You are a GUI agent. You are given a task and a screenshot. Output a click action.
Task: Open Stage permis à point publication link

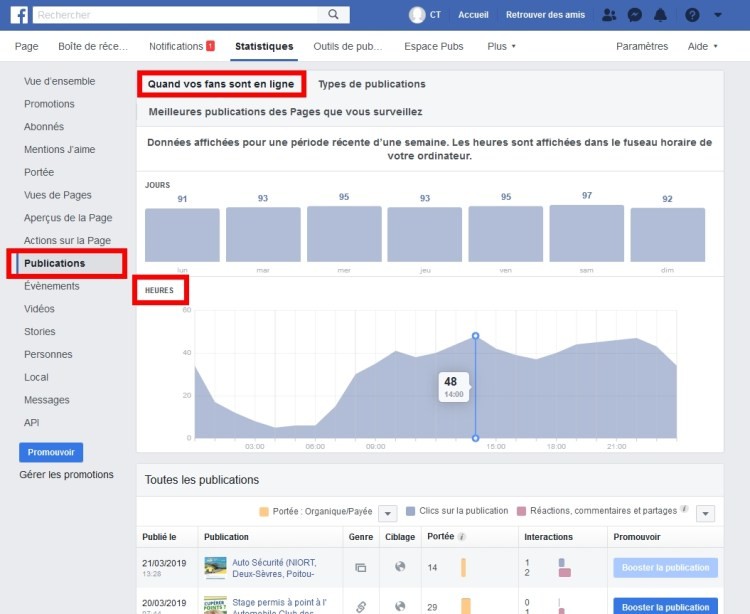279,606
